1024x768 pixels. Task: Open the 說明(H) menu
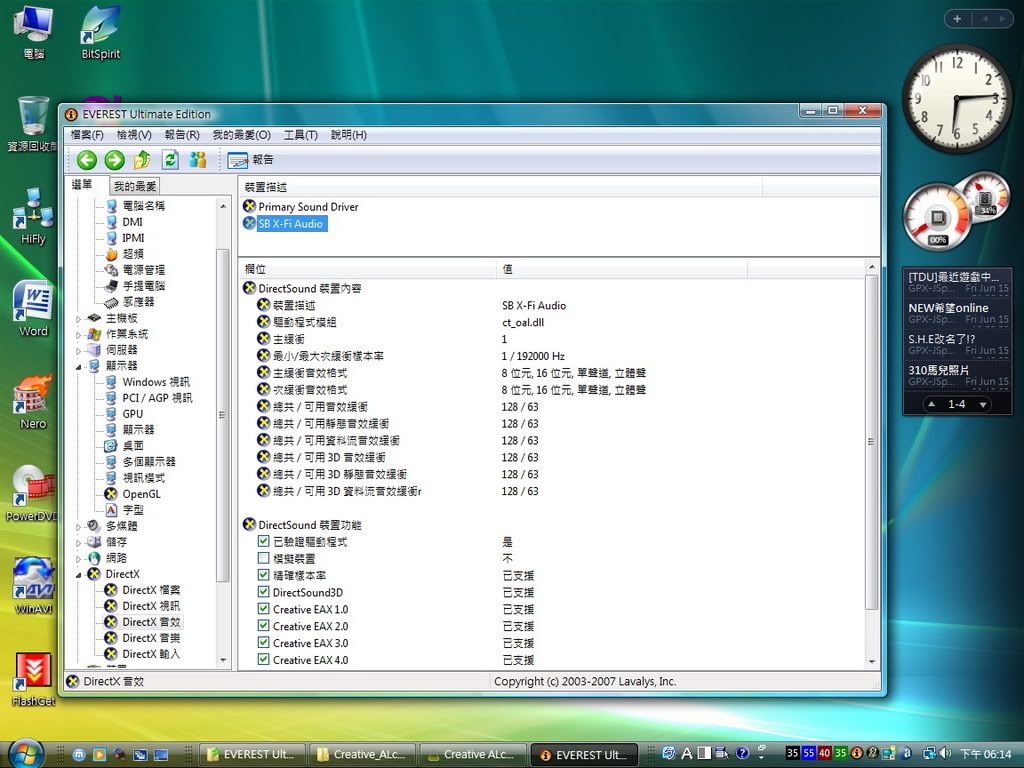[349, 135]
